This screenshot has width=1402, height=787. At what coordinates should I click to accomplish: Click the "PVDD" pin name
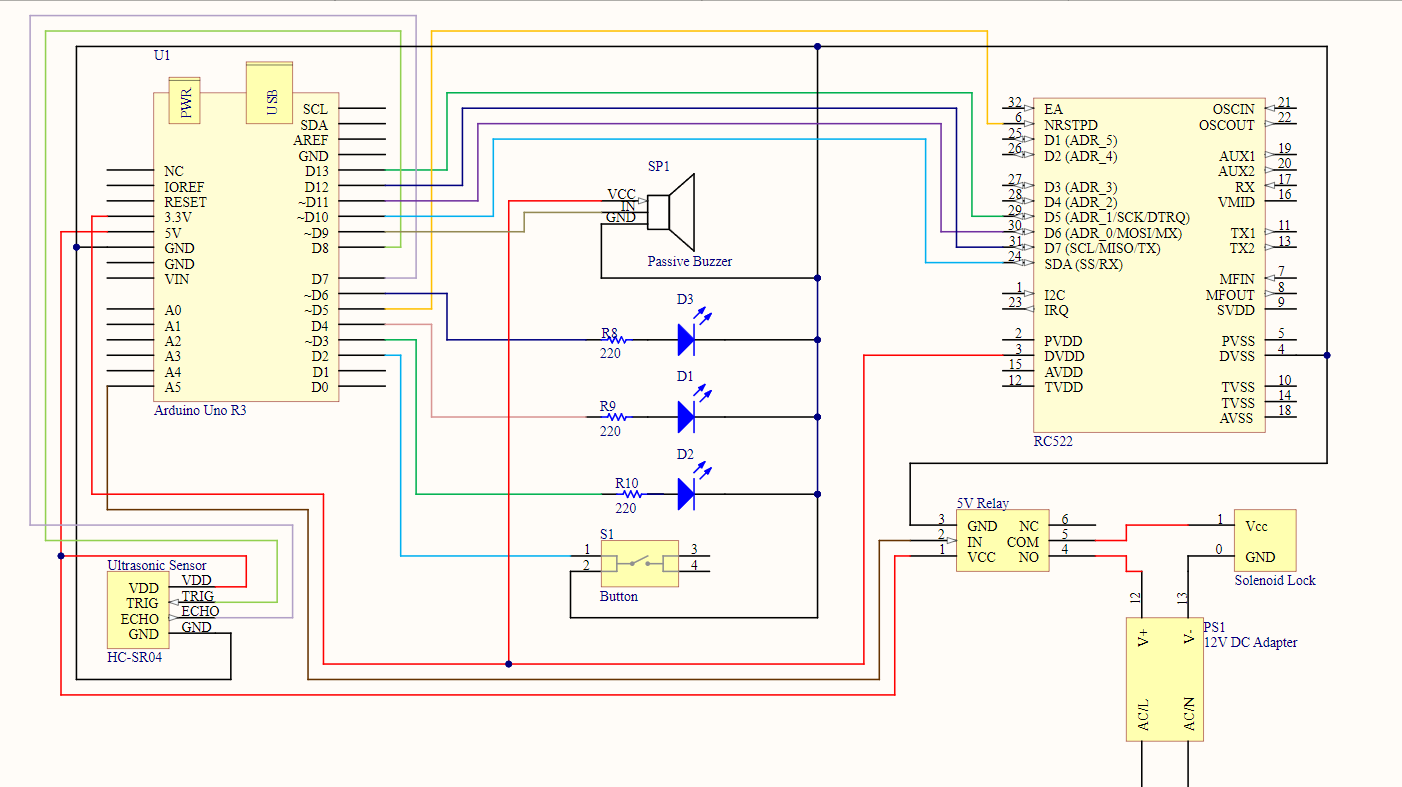(1063, 341)
